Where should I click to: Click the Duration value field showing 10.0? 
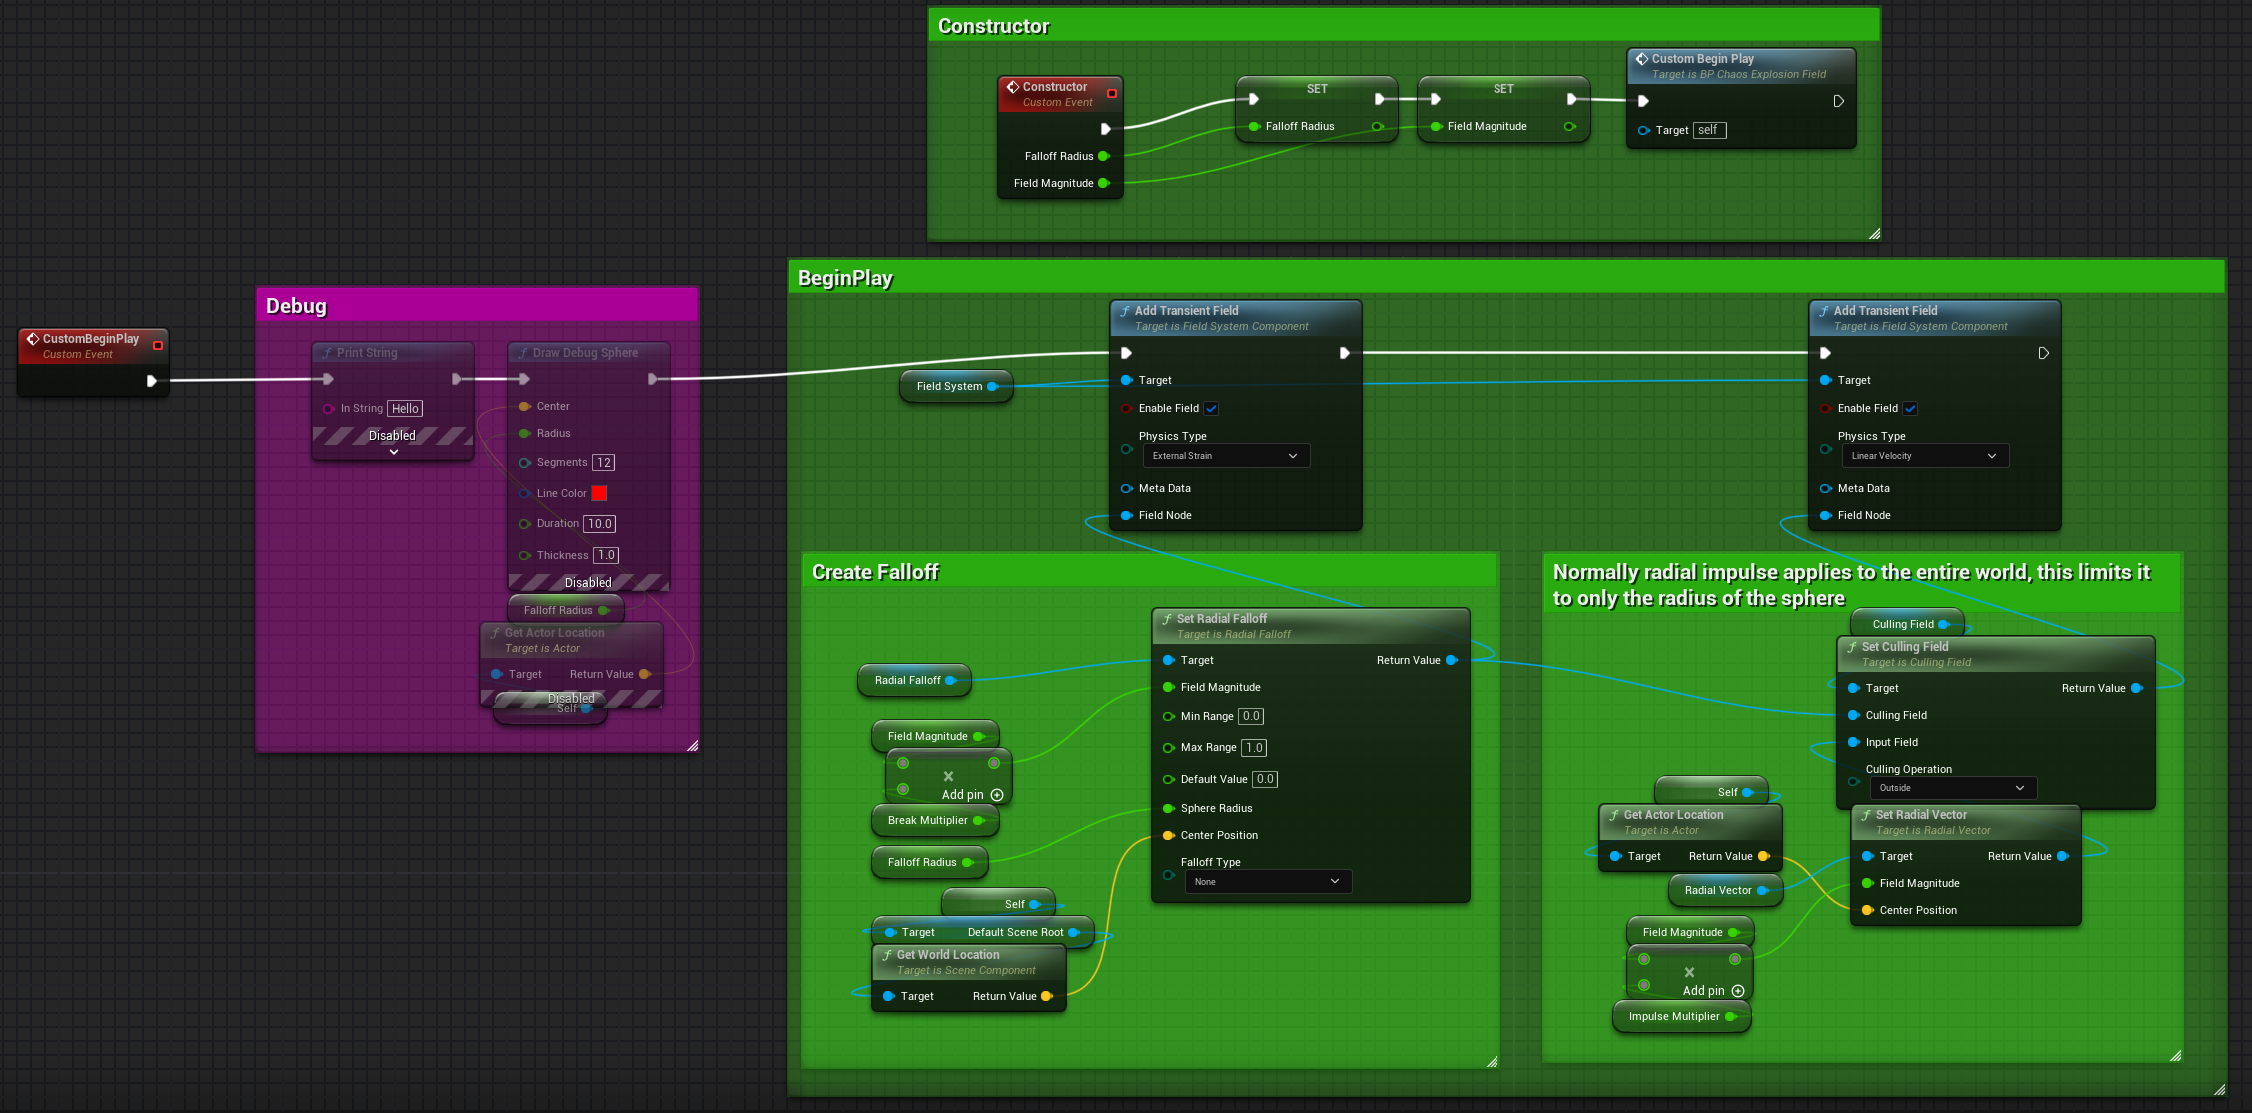coord(600,523)
